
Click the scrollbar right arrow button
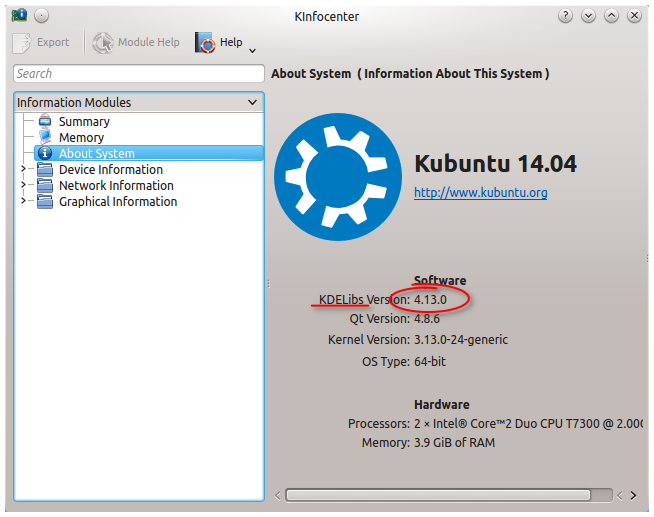pyautogui.click(x=632, y=494)
